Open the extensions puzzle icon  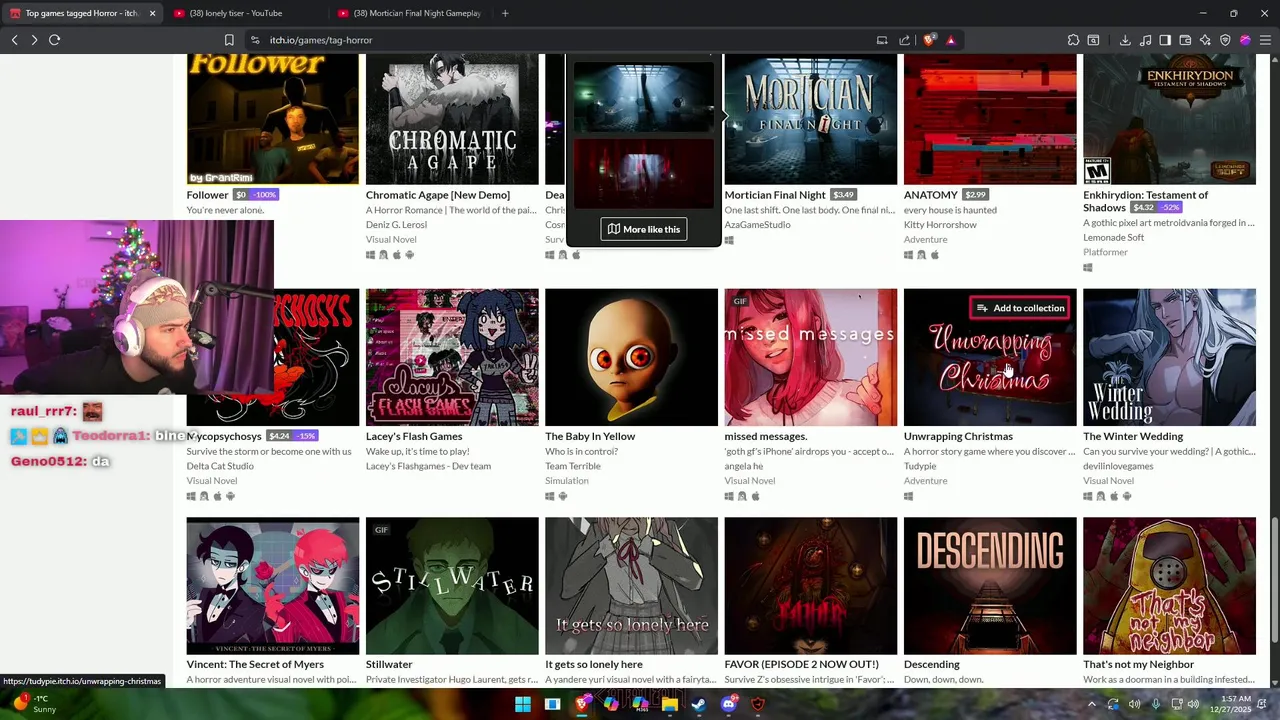click(1073, 40)
